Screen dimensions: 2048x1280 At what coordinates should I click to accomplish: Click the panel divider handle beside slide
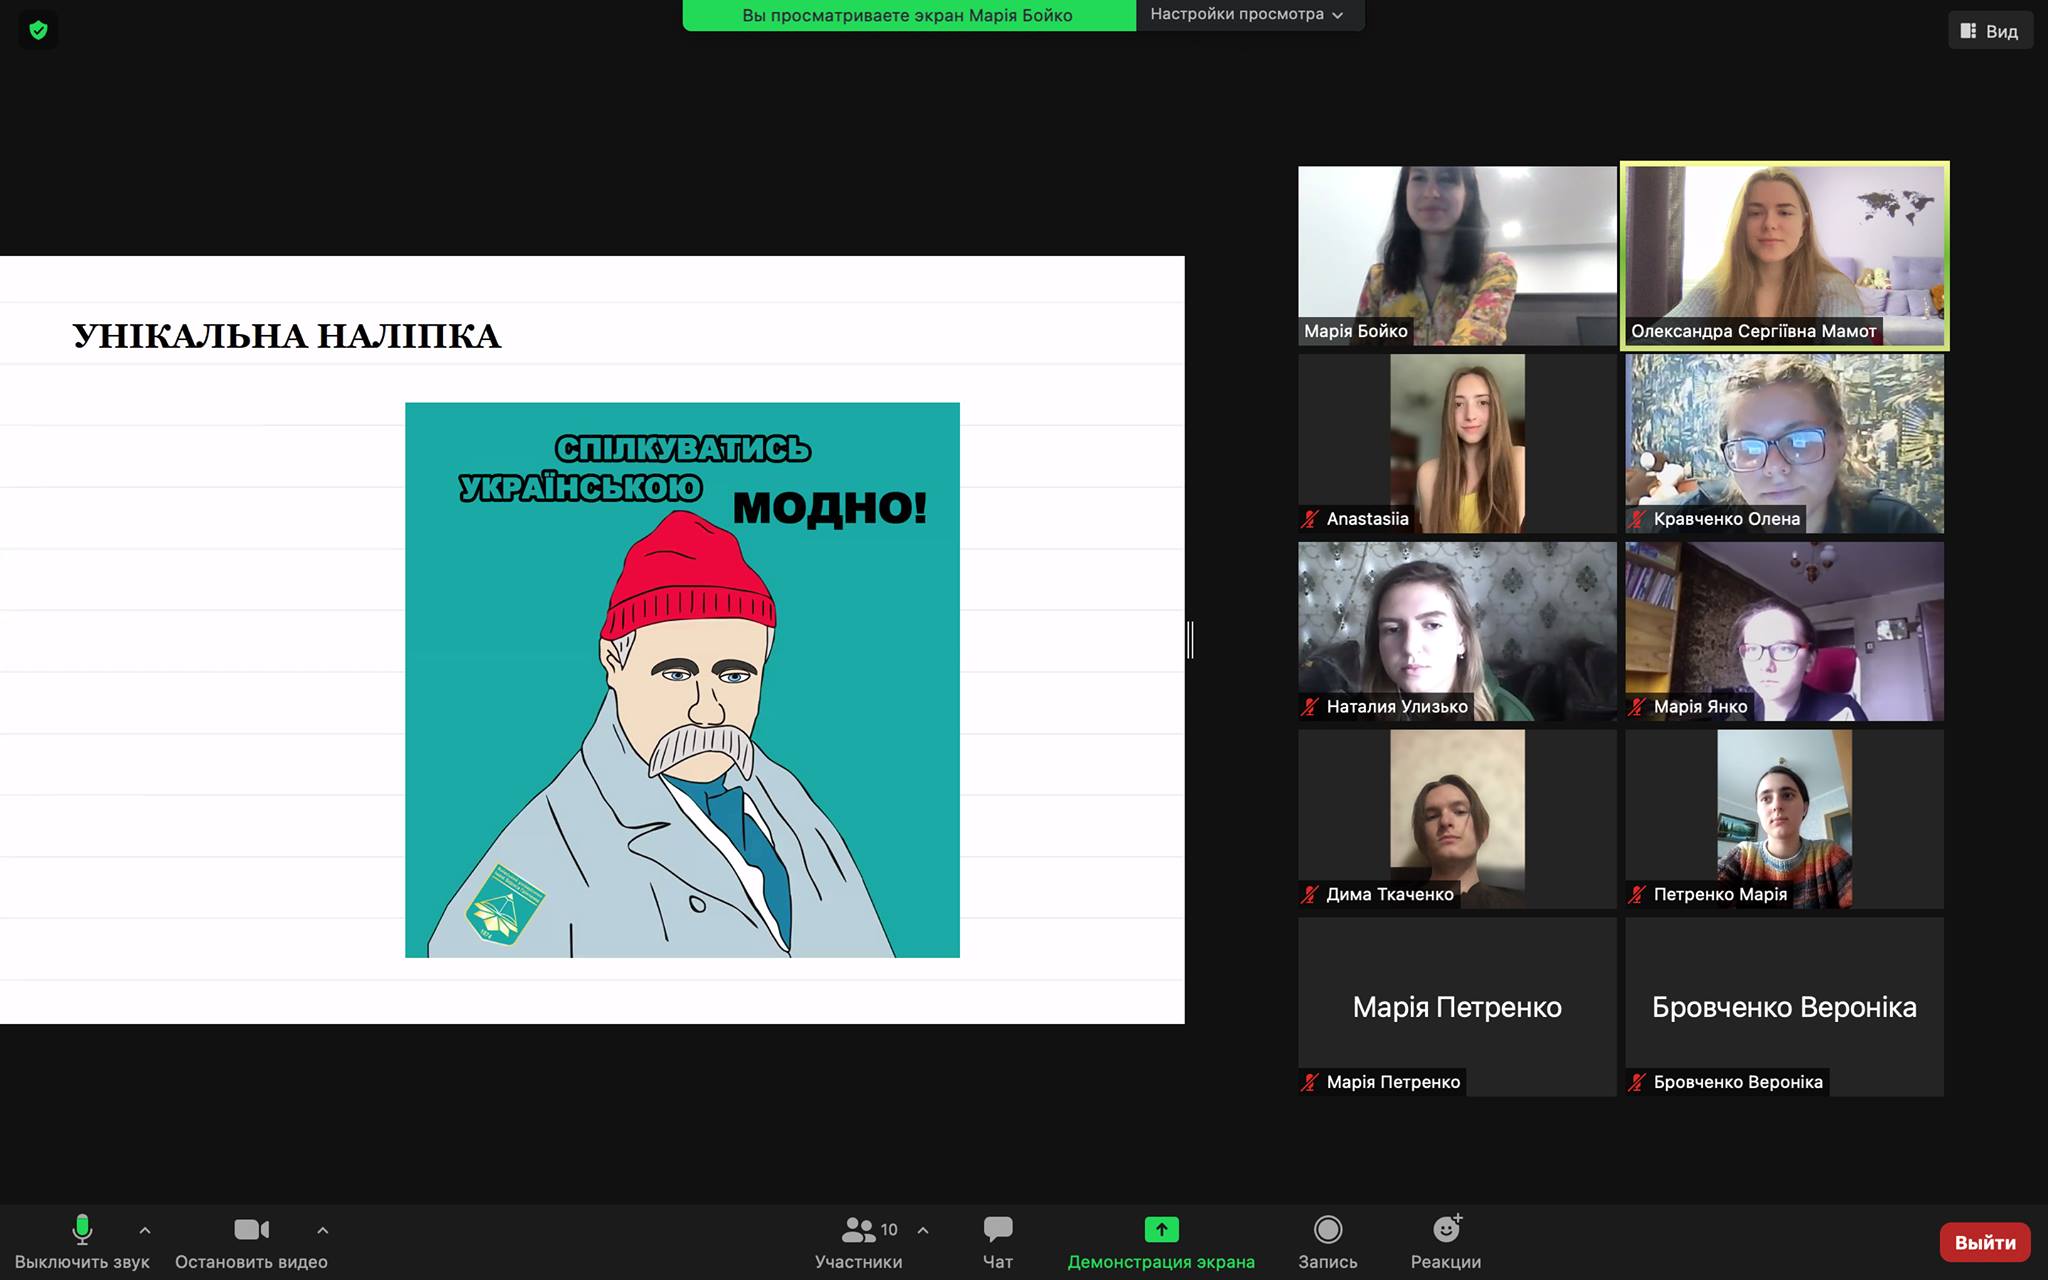pyautogui.click(x=1190, y=639)
